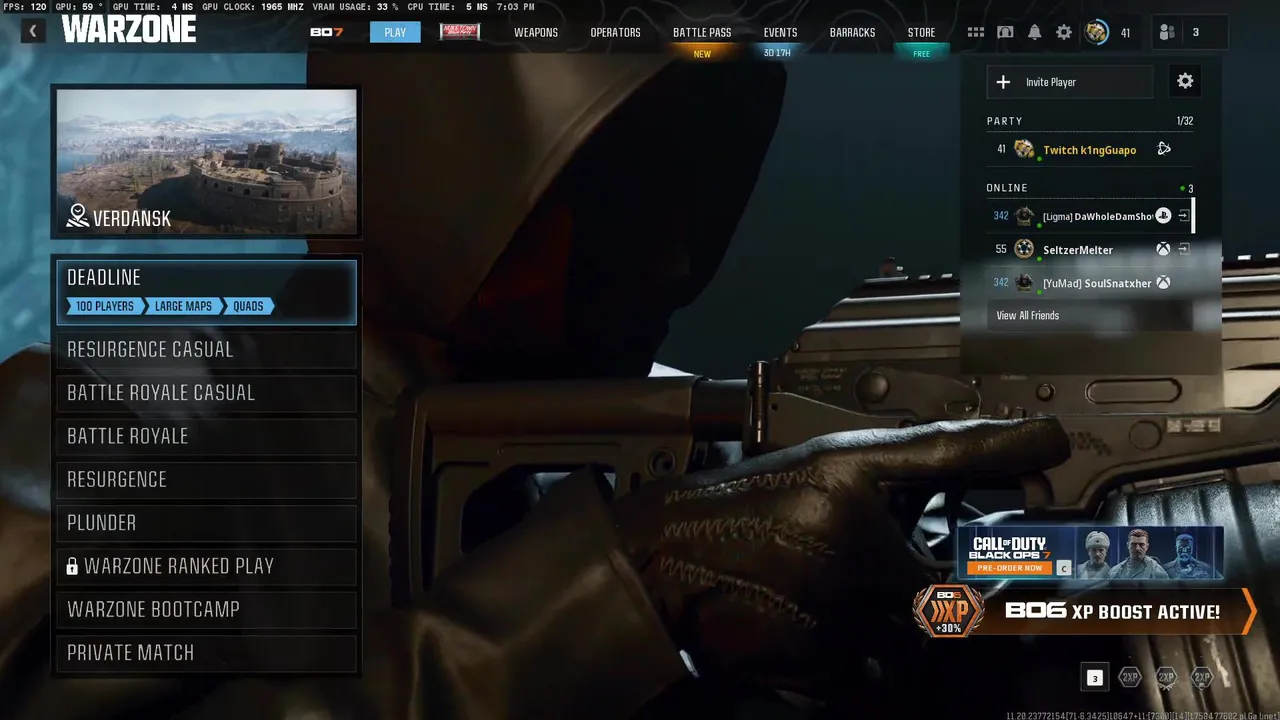Open the BATTLE PASS tab
1280x720 pixels.
(x=702, y=32)
